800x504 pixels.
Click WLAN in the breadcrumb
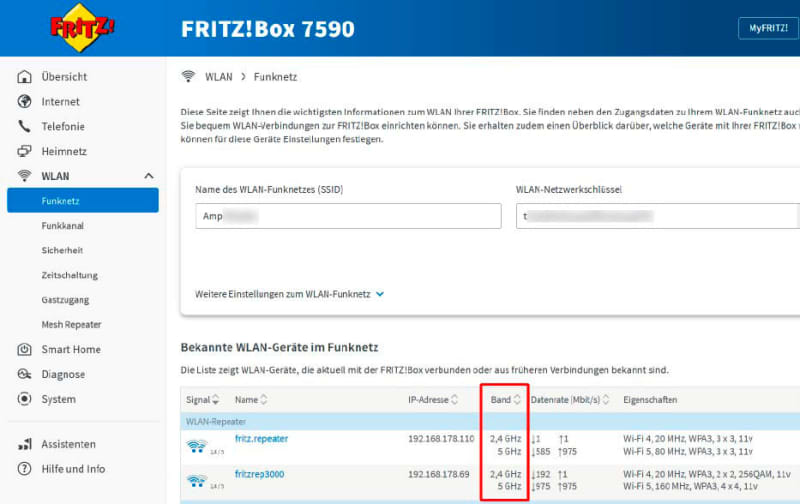[x=218, y=77]
